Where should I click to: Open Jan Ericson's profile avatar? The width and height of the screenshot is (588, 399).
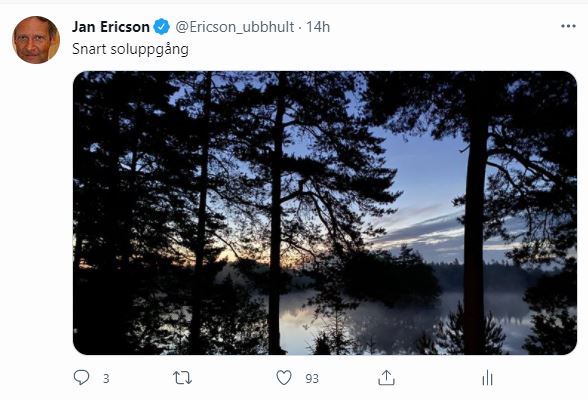(36, 40)
